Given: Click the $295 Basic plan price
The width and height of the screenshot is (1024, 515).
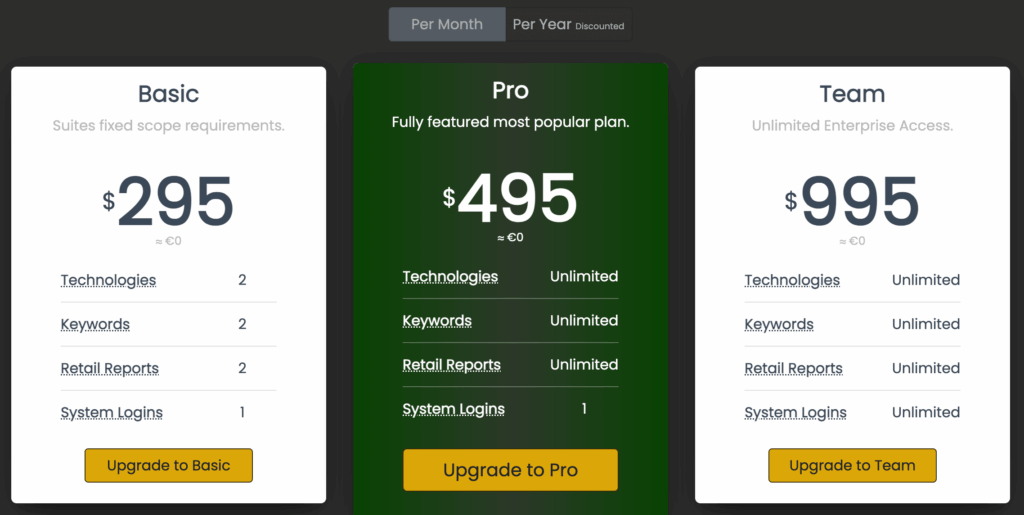Looking at the screenshot, I should 168,201.
